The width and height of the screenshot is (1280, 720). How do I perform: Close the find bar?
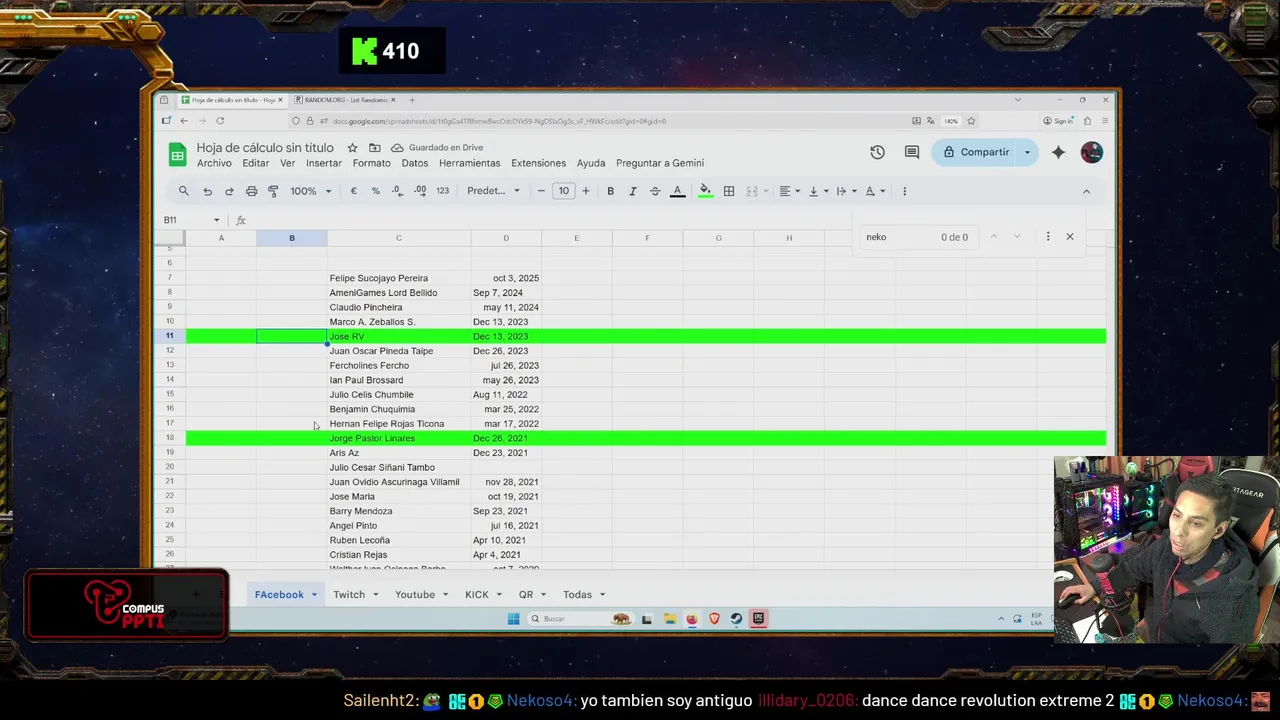1069,237
